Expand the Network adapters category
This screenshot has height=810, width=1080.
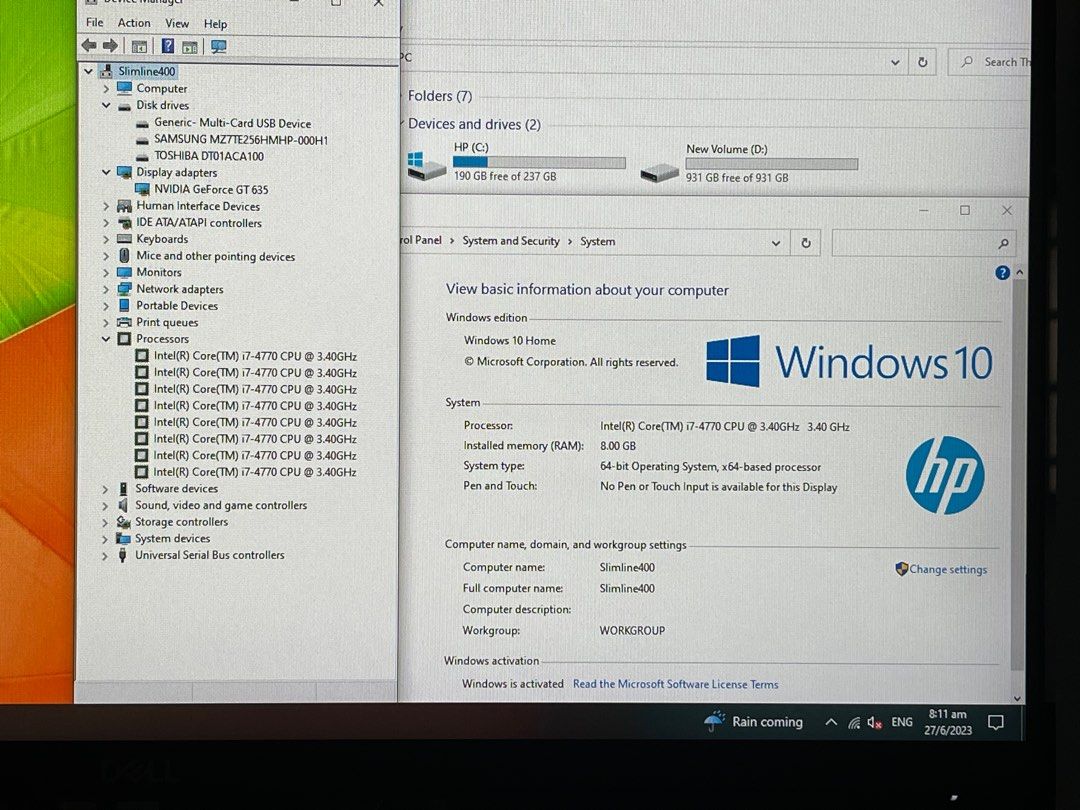coord(106,288)
